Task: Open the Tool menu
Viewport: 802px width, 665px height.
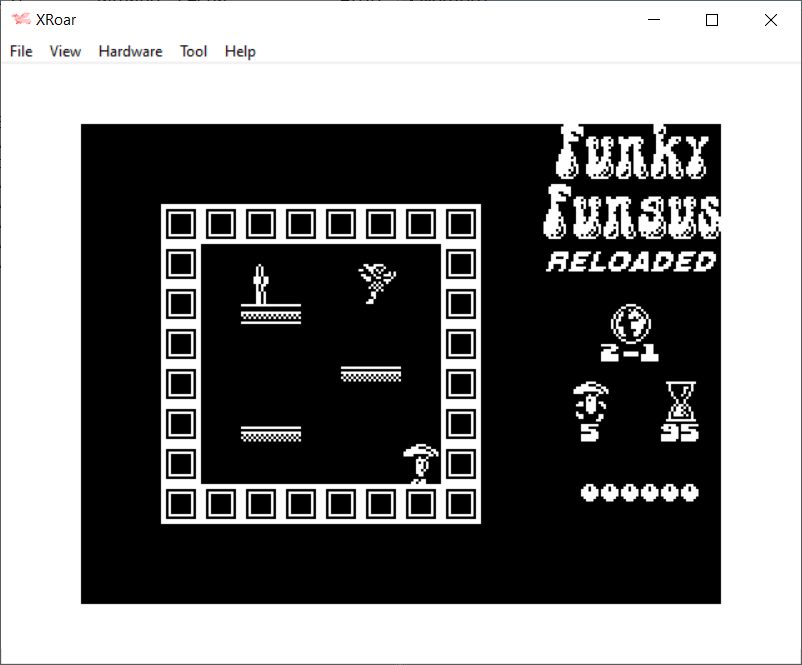Action: tap(193, 51)
